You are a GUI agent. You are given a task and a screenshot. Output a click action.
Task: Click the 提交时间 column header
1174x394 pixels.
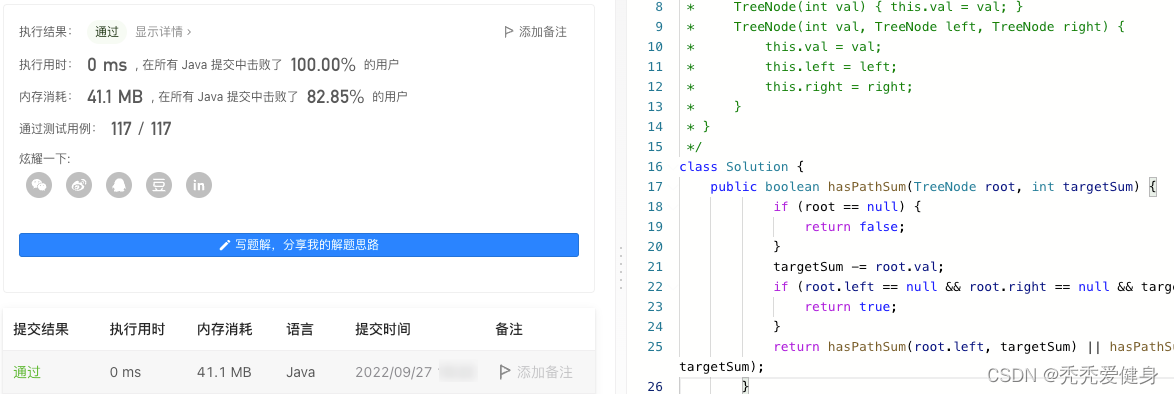point(383,329)
